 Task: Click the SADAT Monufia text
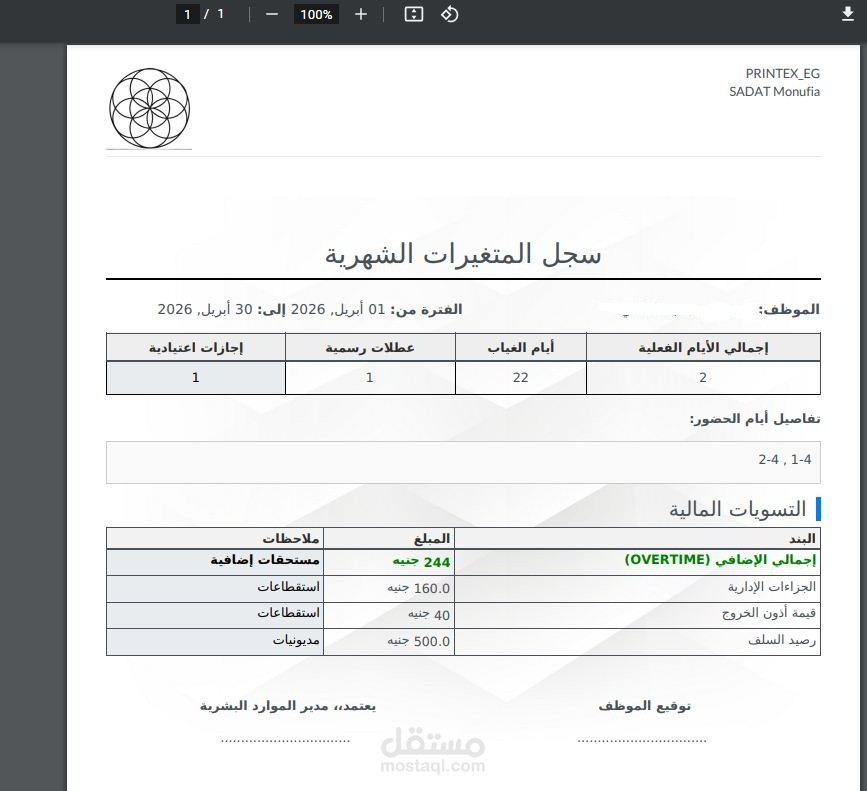773,91
